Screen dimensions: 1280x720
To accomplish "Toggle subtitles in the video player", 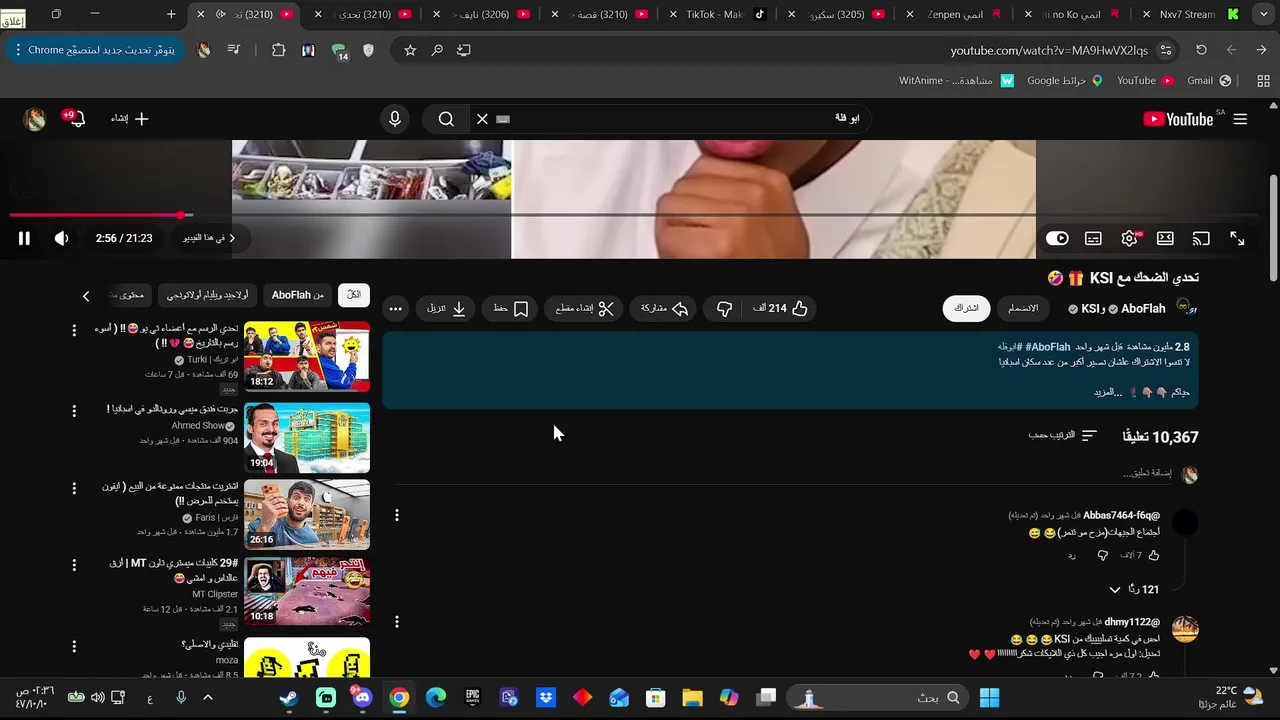I will point(1093,238).
